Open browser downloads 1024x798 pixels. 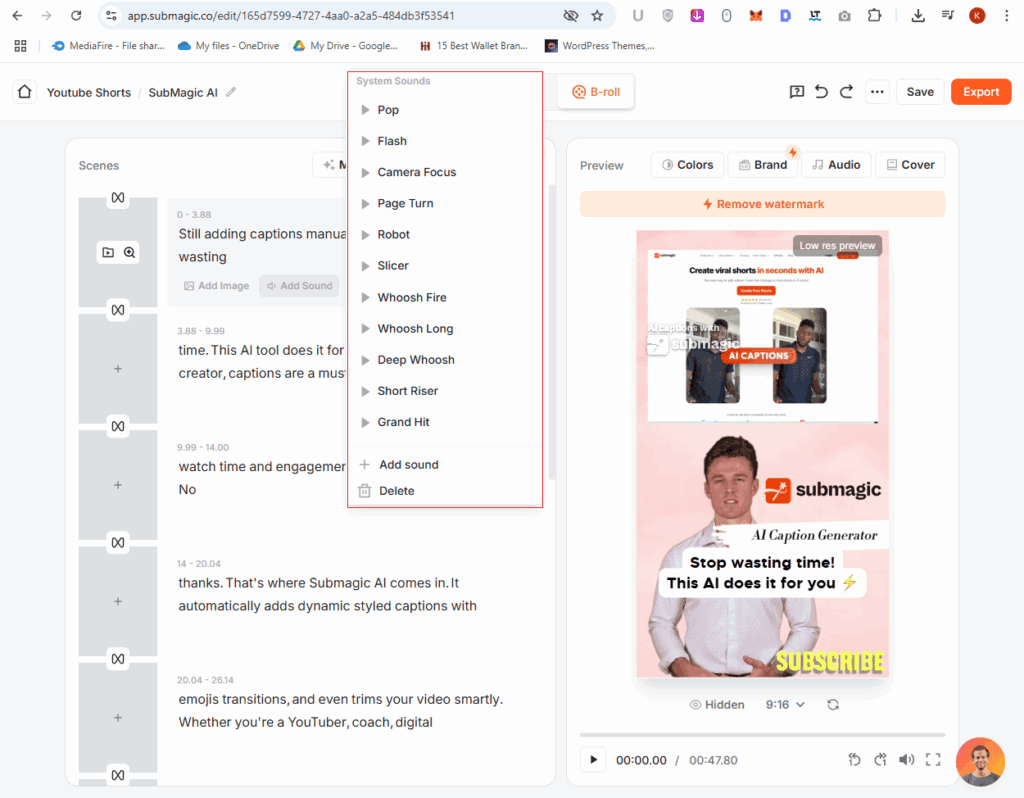[x=918, y=16]
